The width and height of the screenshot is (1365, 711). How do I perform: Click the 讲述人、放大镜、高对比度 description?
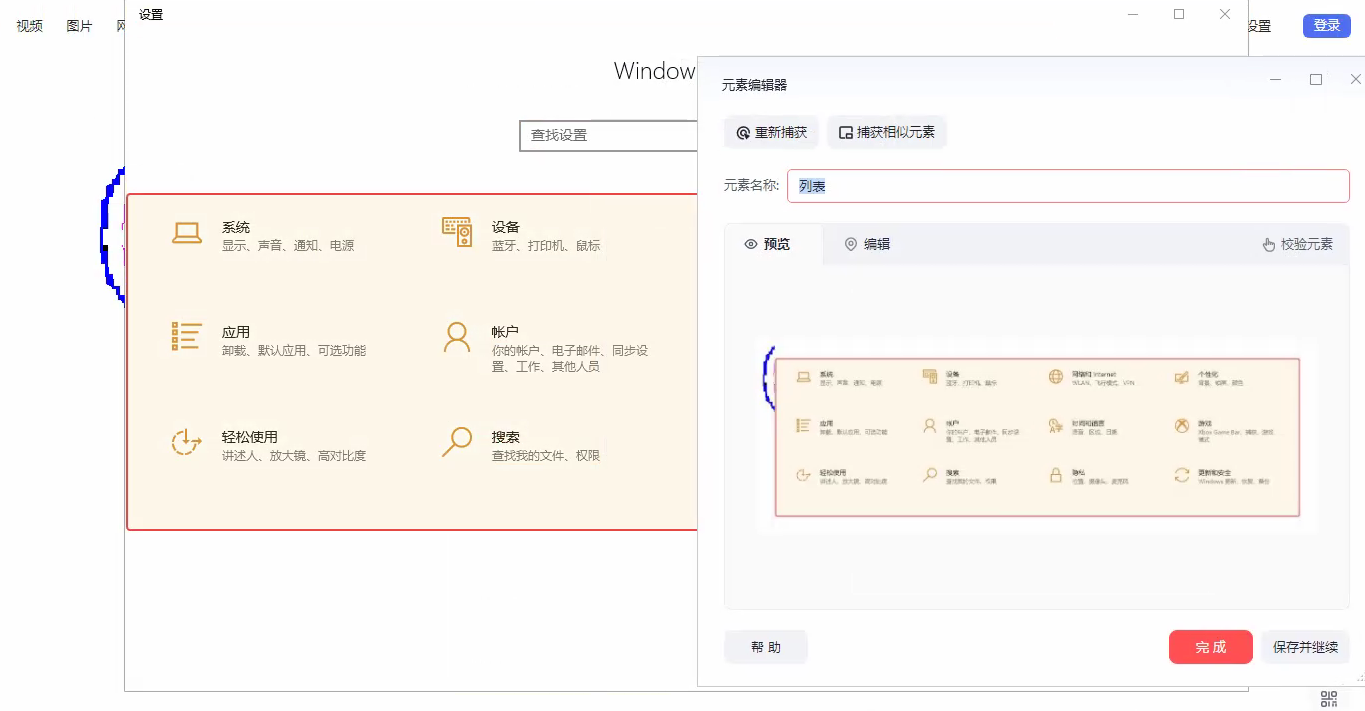tap(294, 456)
